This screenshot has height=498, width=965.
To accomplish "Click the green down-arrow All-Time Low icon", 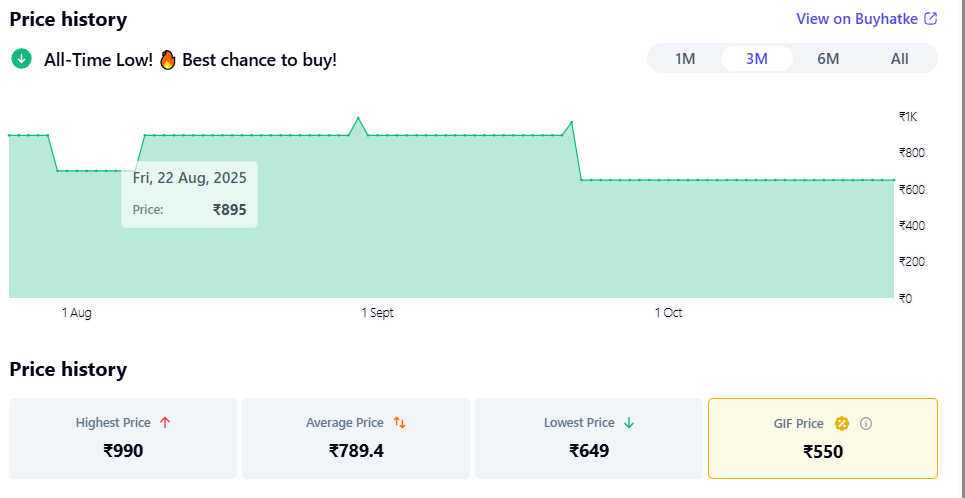I will pyautogui.click(x=21, y=59).
